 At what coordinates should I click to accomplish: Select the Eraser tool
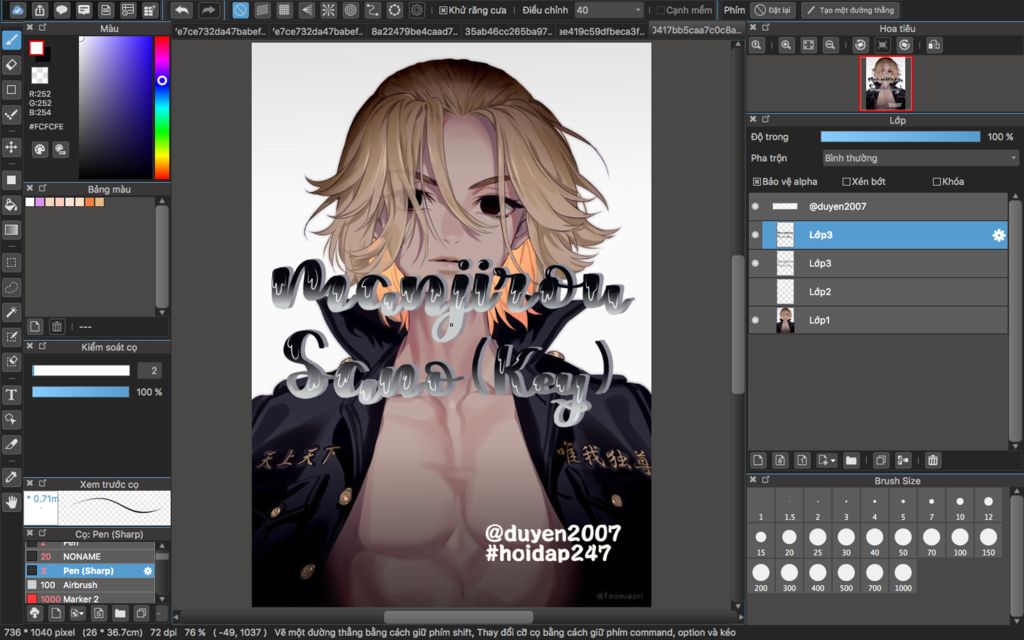11,65
